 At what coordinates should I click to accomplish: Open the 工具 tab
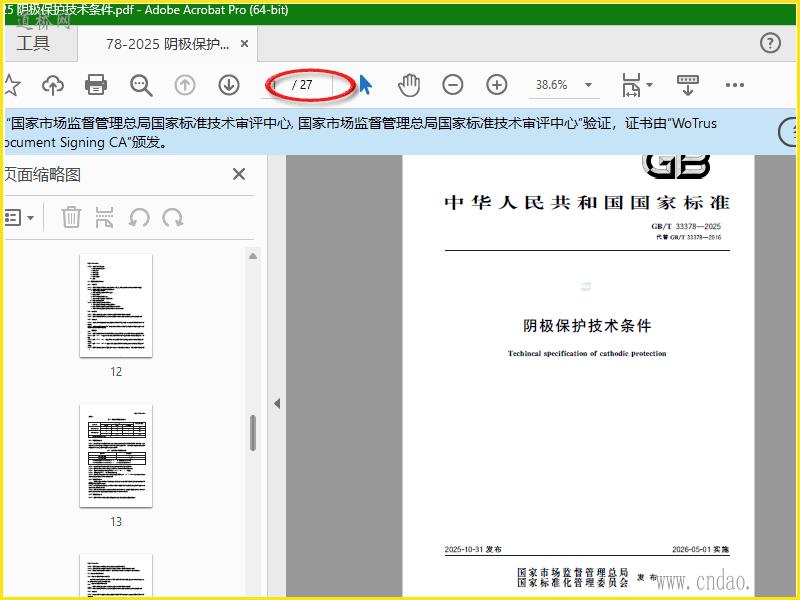[x=33, y=43]
